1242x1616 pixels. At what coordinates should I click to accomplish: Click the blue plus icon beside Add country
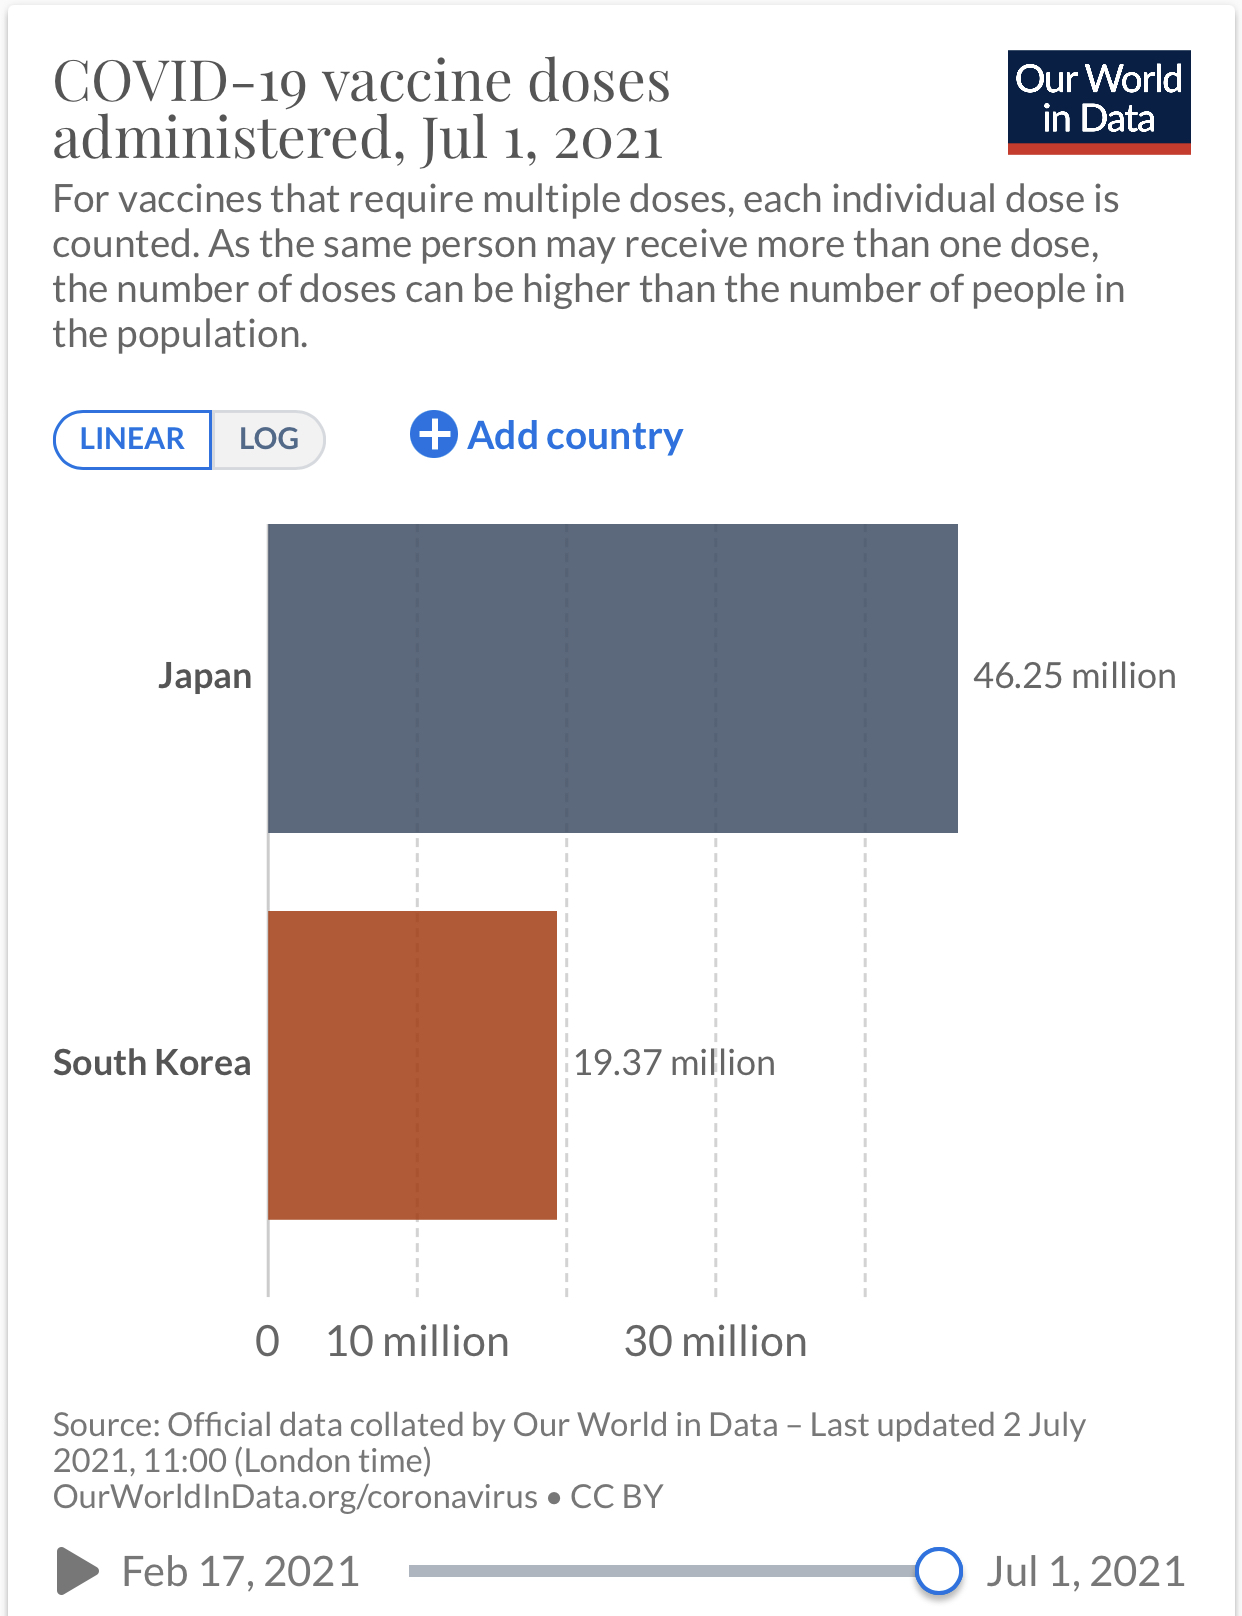433,435
